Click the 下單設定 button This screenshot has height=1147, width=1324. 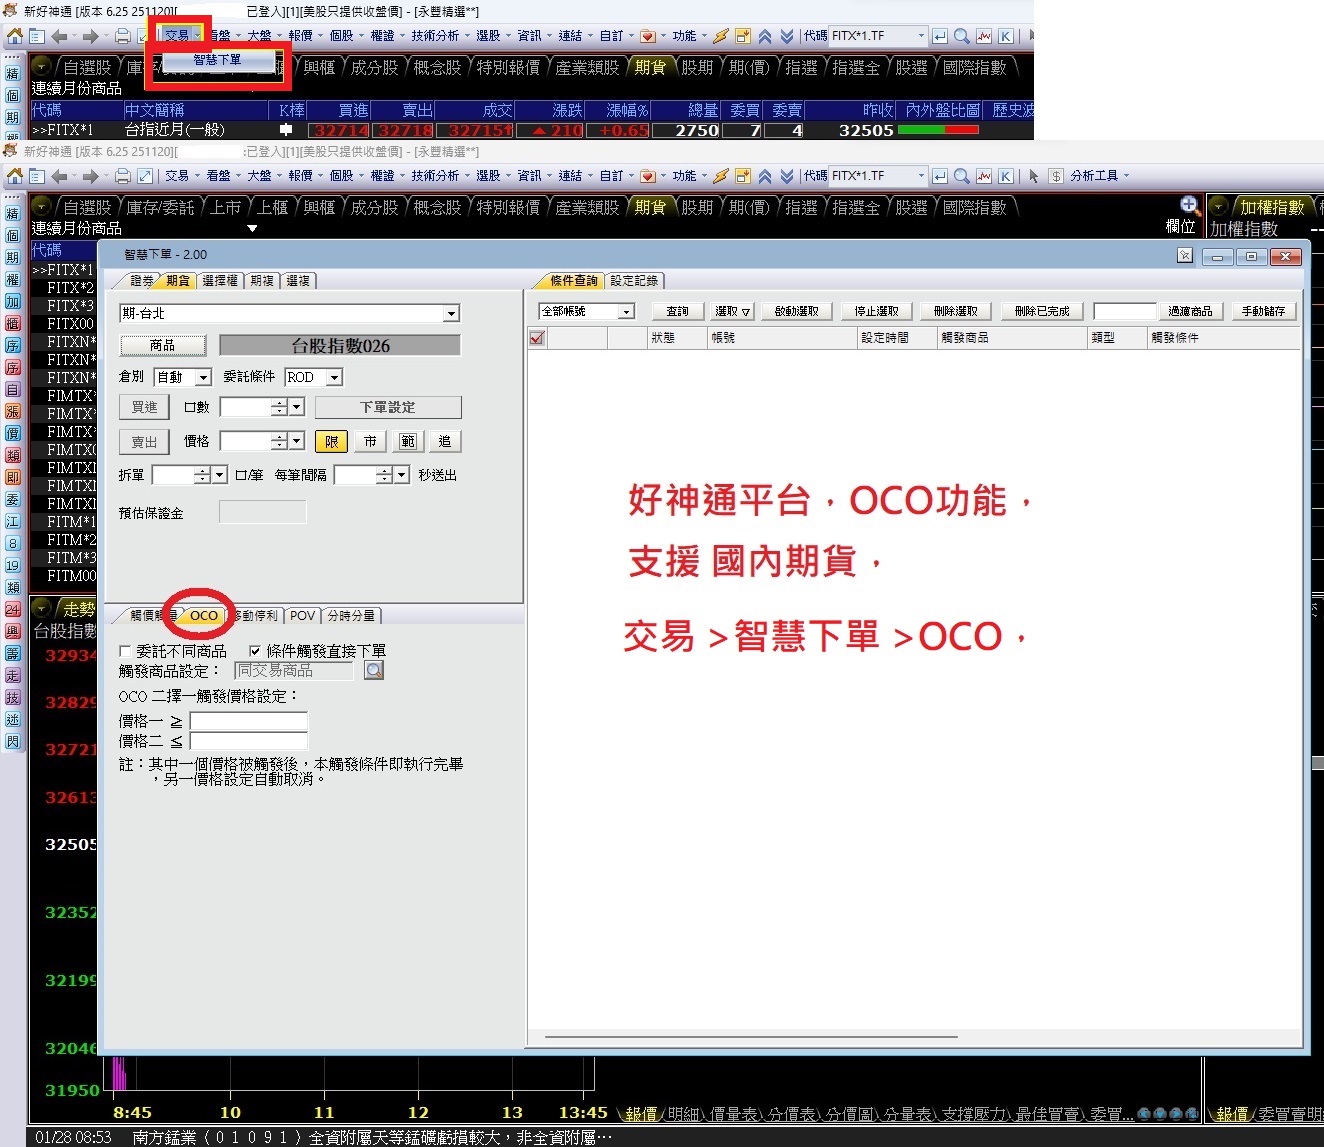[x=388, y=407]
